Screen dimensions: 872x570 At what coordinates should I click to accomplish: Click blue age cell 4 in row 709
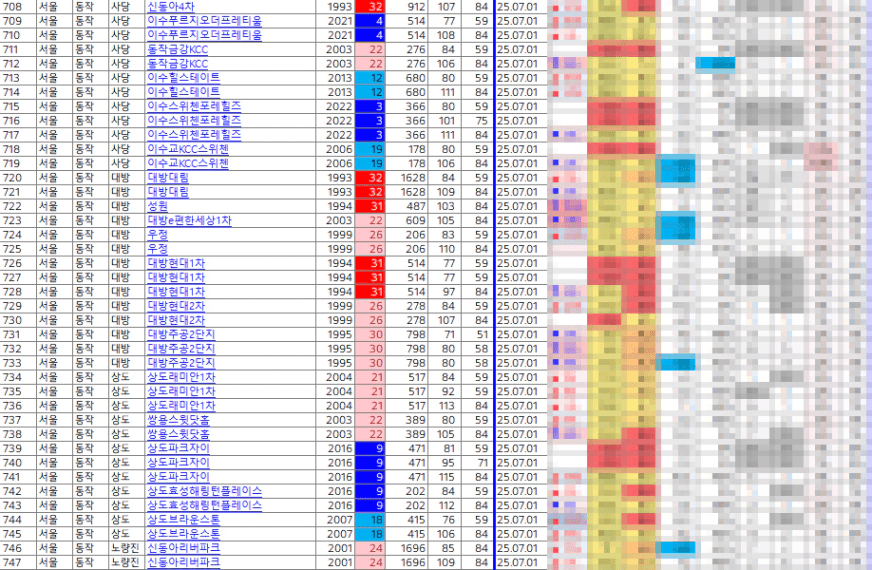pos(370,21)
